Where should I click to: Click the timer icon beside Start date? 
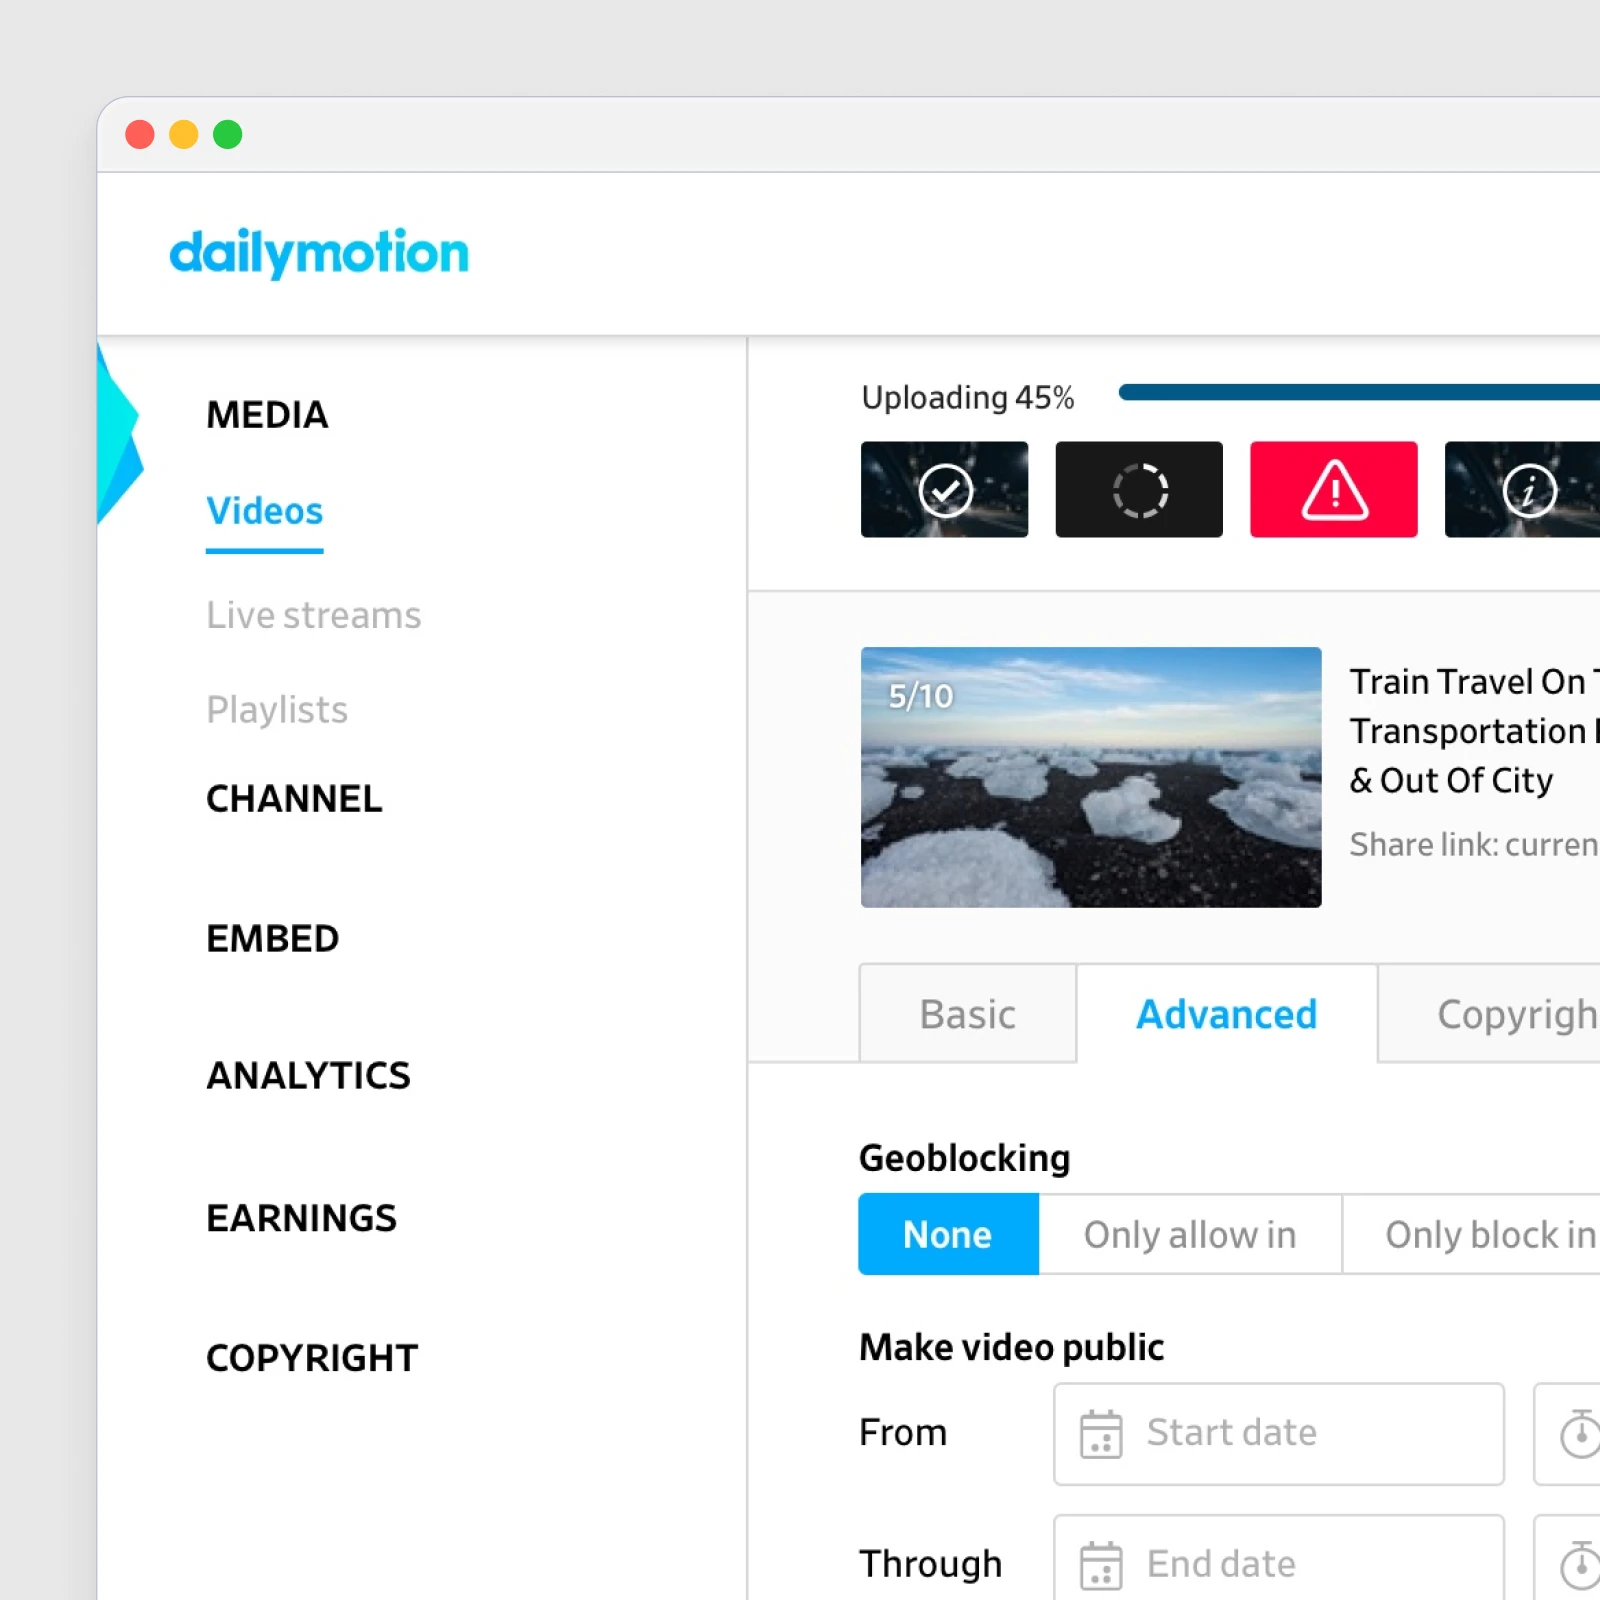[1580, 1434]
